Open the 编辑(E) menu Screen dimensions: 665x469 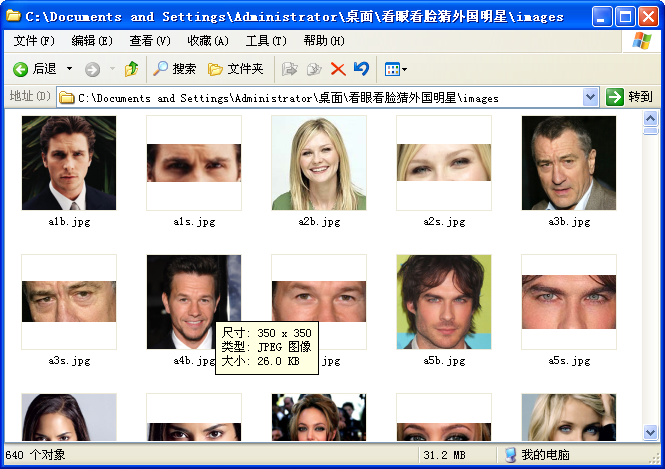92,41
